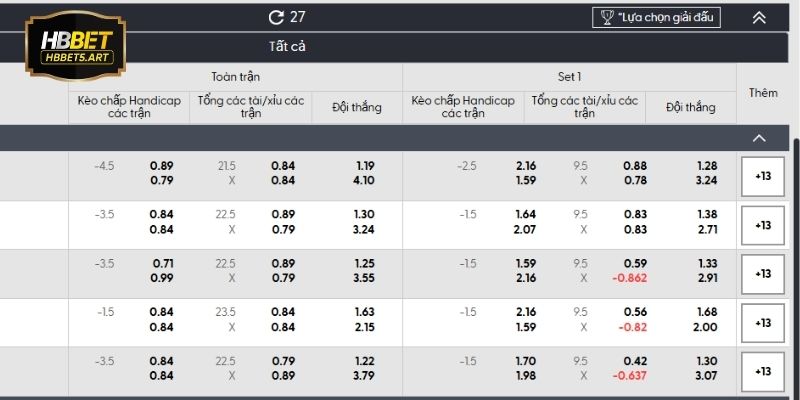Open +13 extra markets in second row
The image size is (800, 400).
click(x=763, y=225)
